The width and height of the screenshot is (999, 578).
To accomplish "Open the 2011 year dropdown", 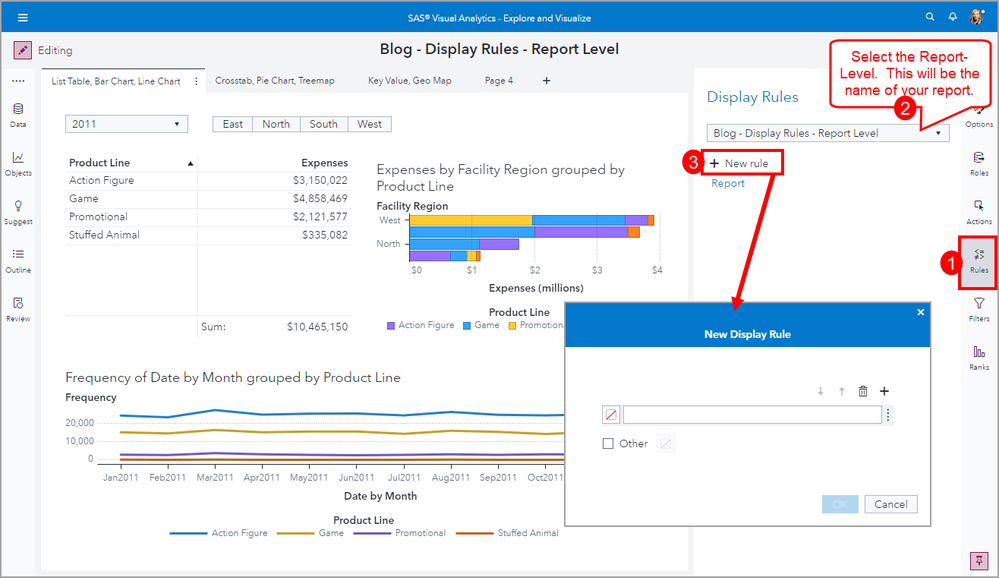I will point(127,124).
